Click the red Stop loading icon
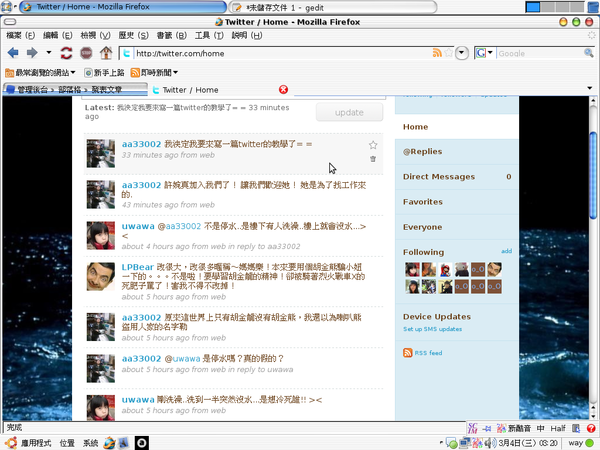600x450 pixels. 86,53
